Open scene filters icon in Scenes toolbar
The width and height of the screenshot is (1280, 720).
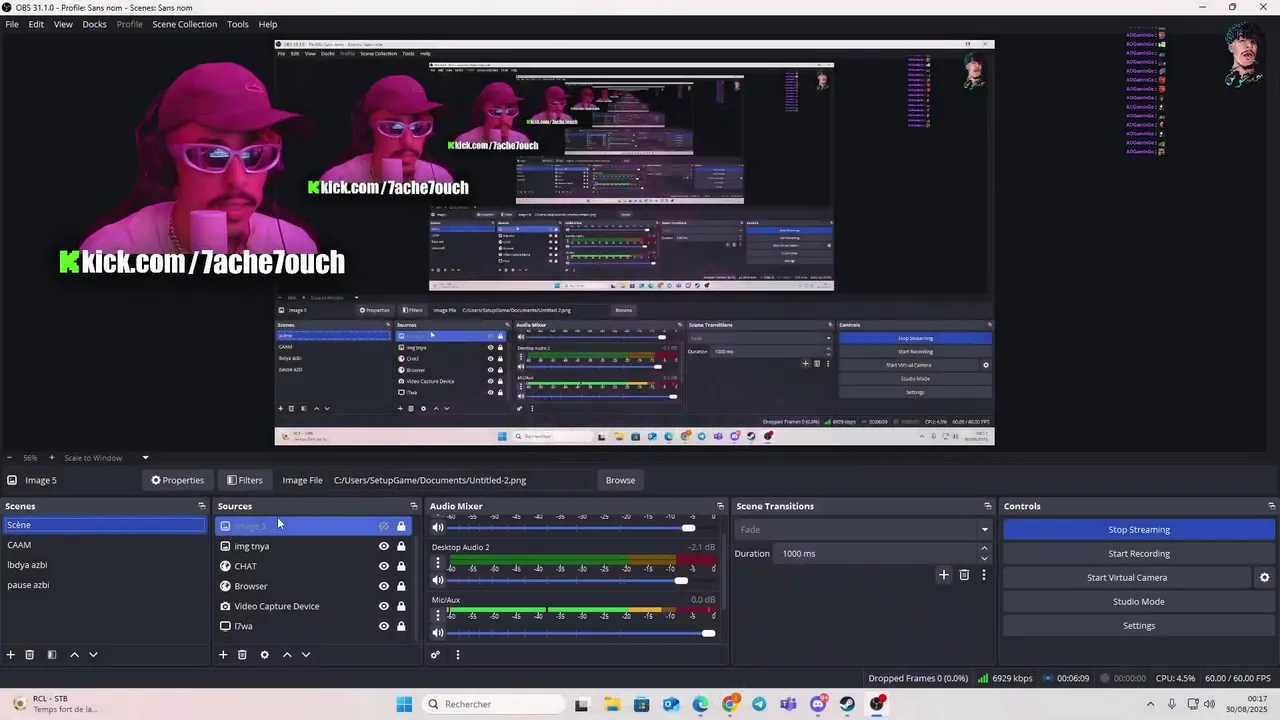coord(52,655)
